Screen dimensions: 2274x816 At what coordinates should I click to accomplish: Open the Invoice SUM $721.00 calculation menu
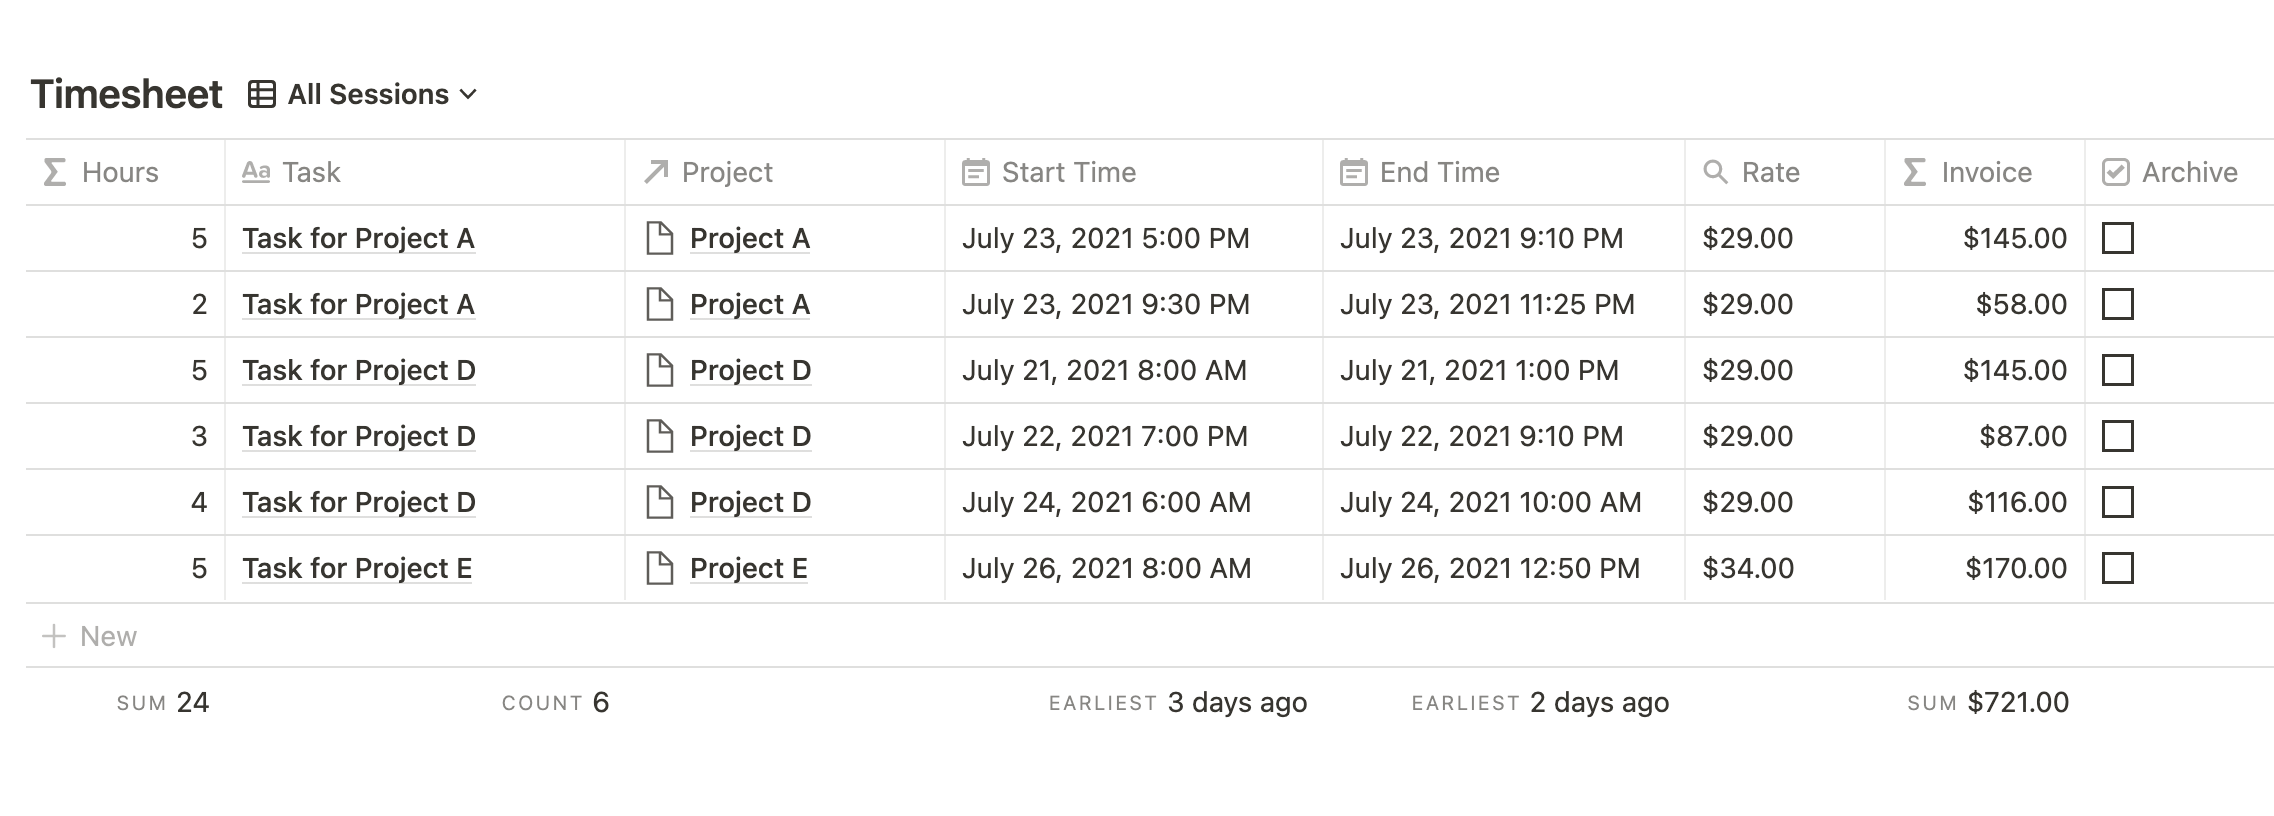click(x=1987, y=702)
